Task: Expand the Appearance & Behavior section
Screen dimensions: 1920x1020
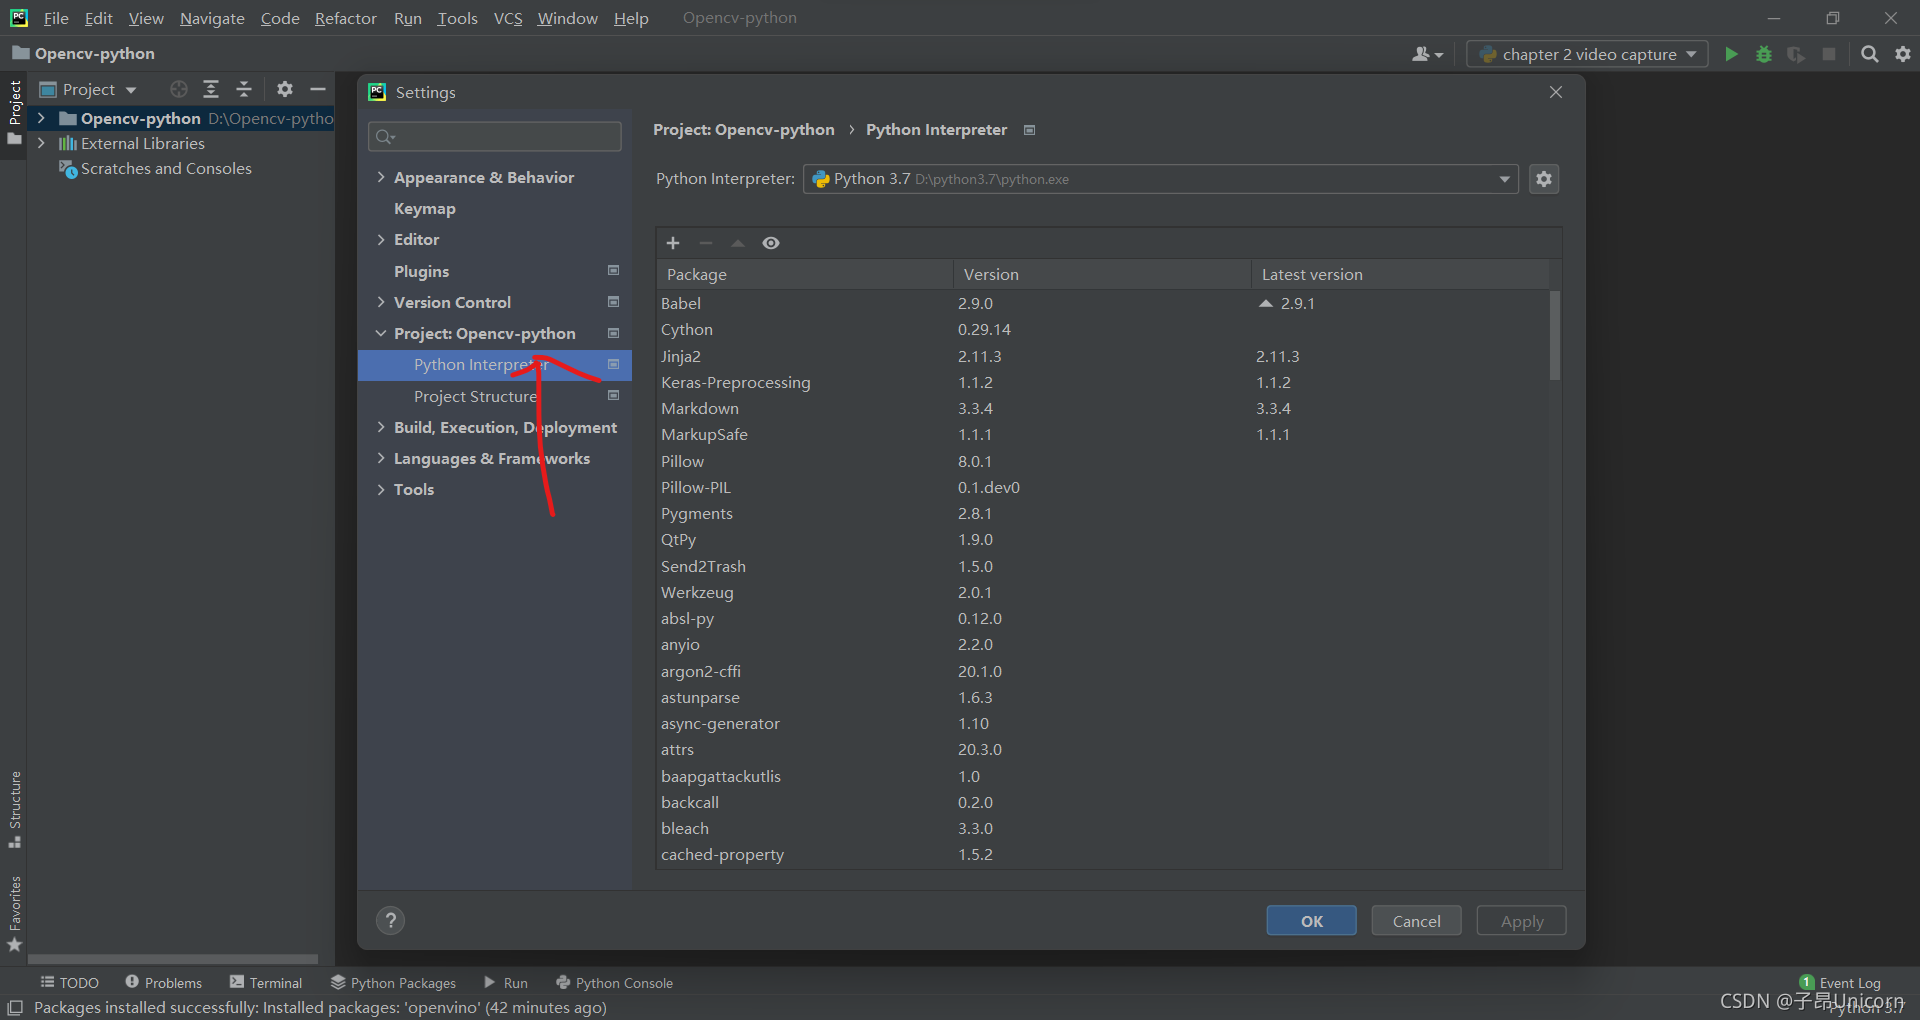Action: pos(381,177)
